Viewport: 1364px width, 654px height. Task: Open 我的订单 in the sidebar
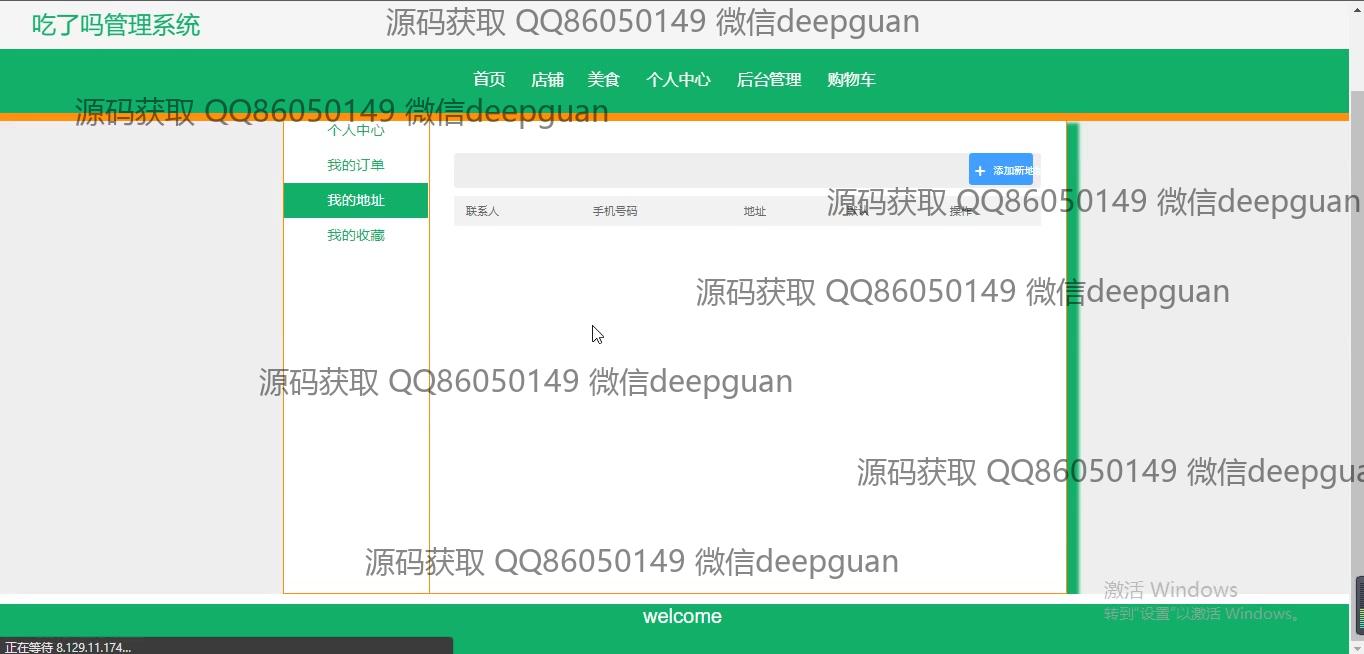pyautogui.click(x=356, y=165)
